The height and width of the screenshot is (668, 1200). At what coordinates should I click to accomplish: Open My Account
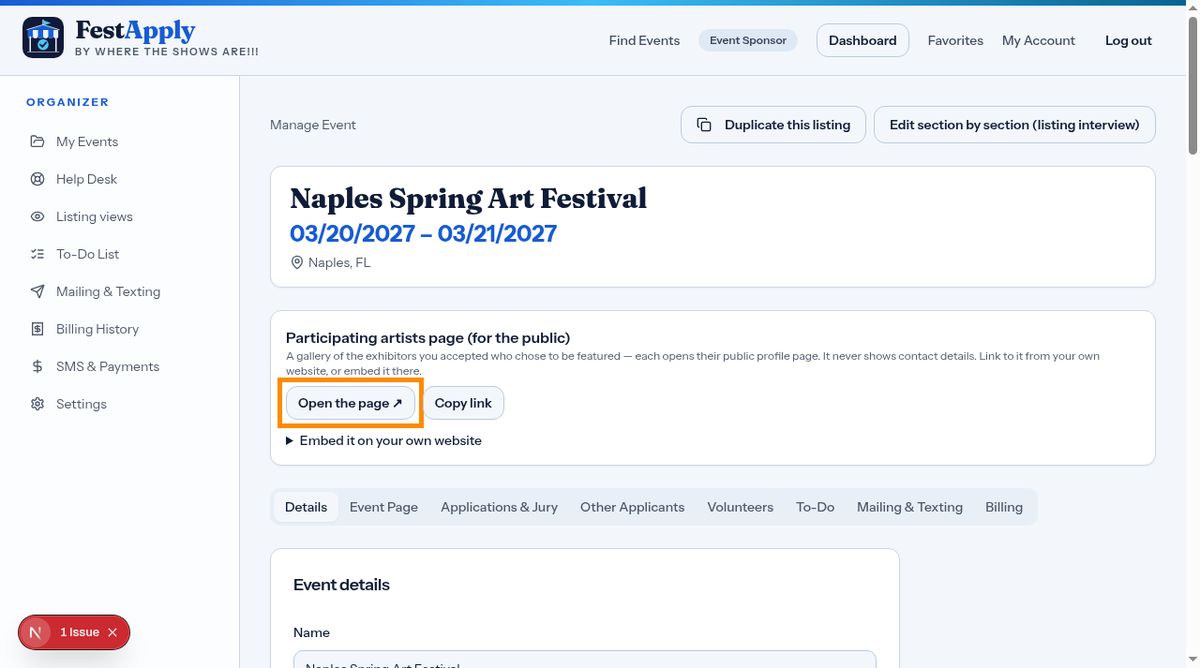(x=1038, y=40)
